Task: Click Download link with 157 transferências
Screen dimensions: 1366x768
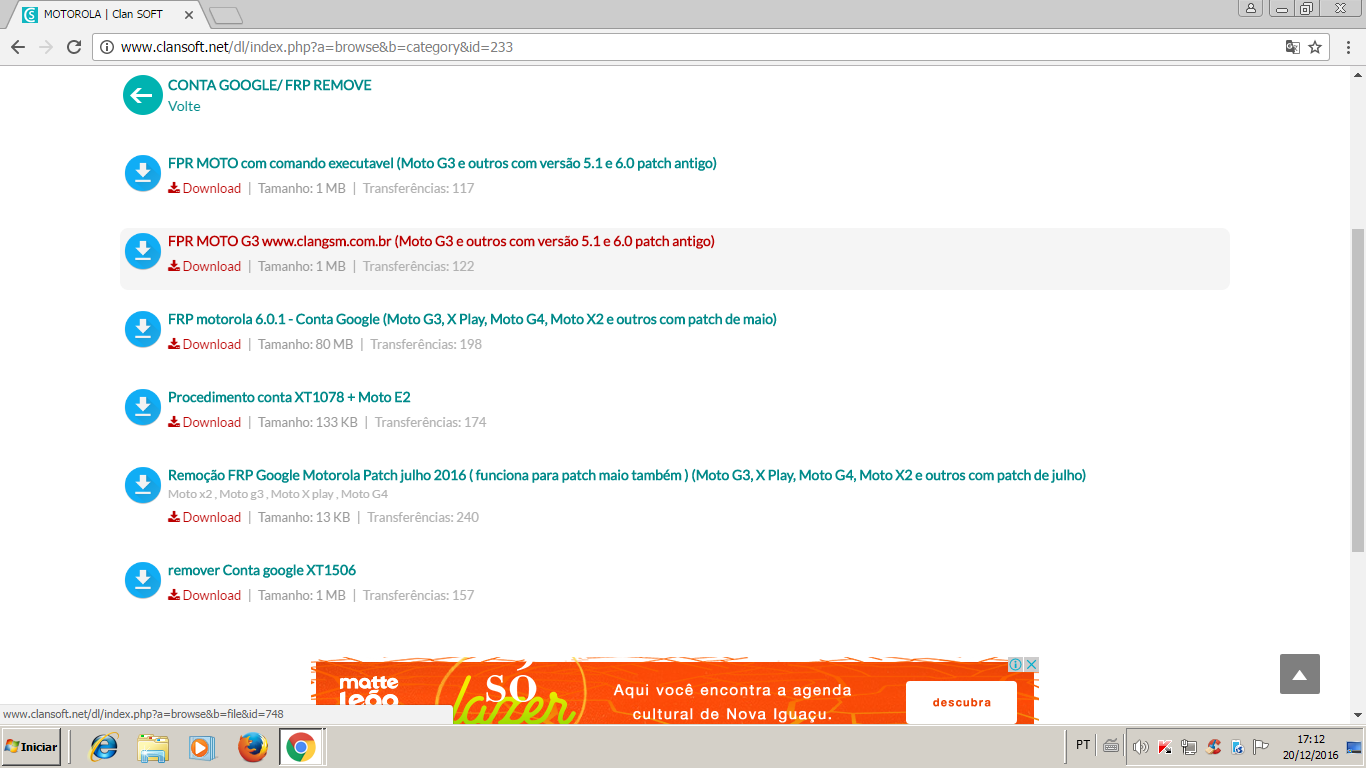Action: coord(205,595)
